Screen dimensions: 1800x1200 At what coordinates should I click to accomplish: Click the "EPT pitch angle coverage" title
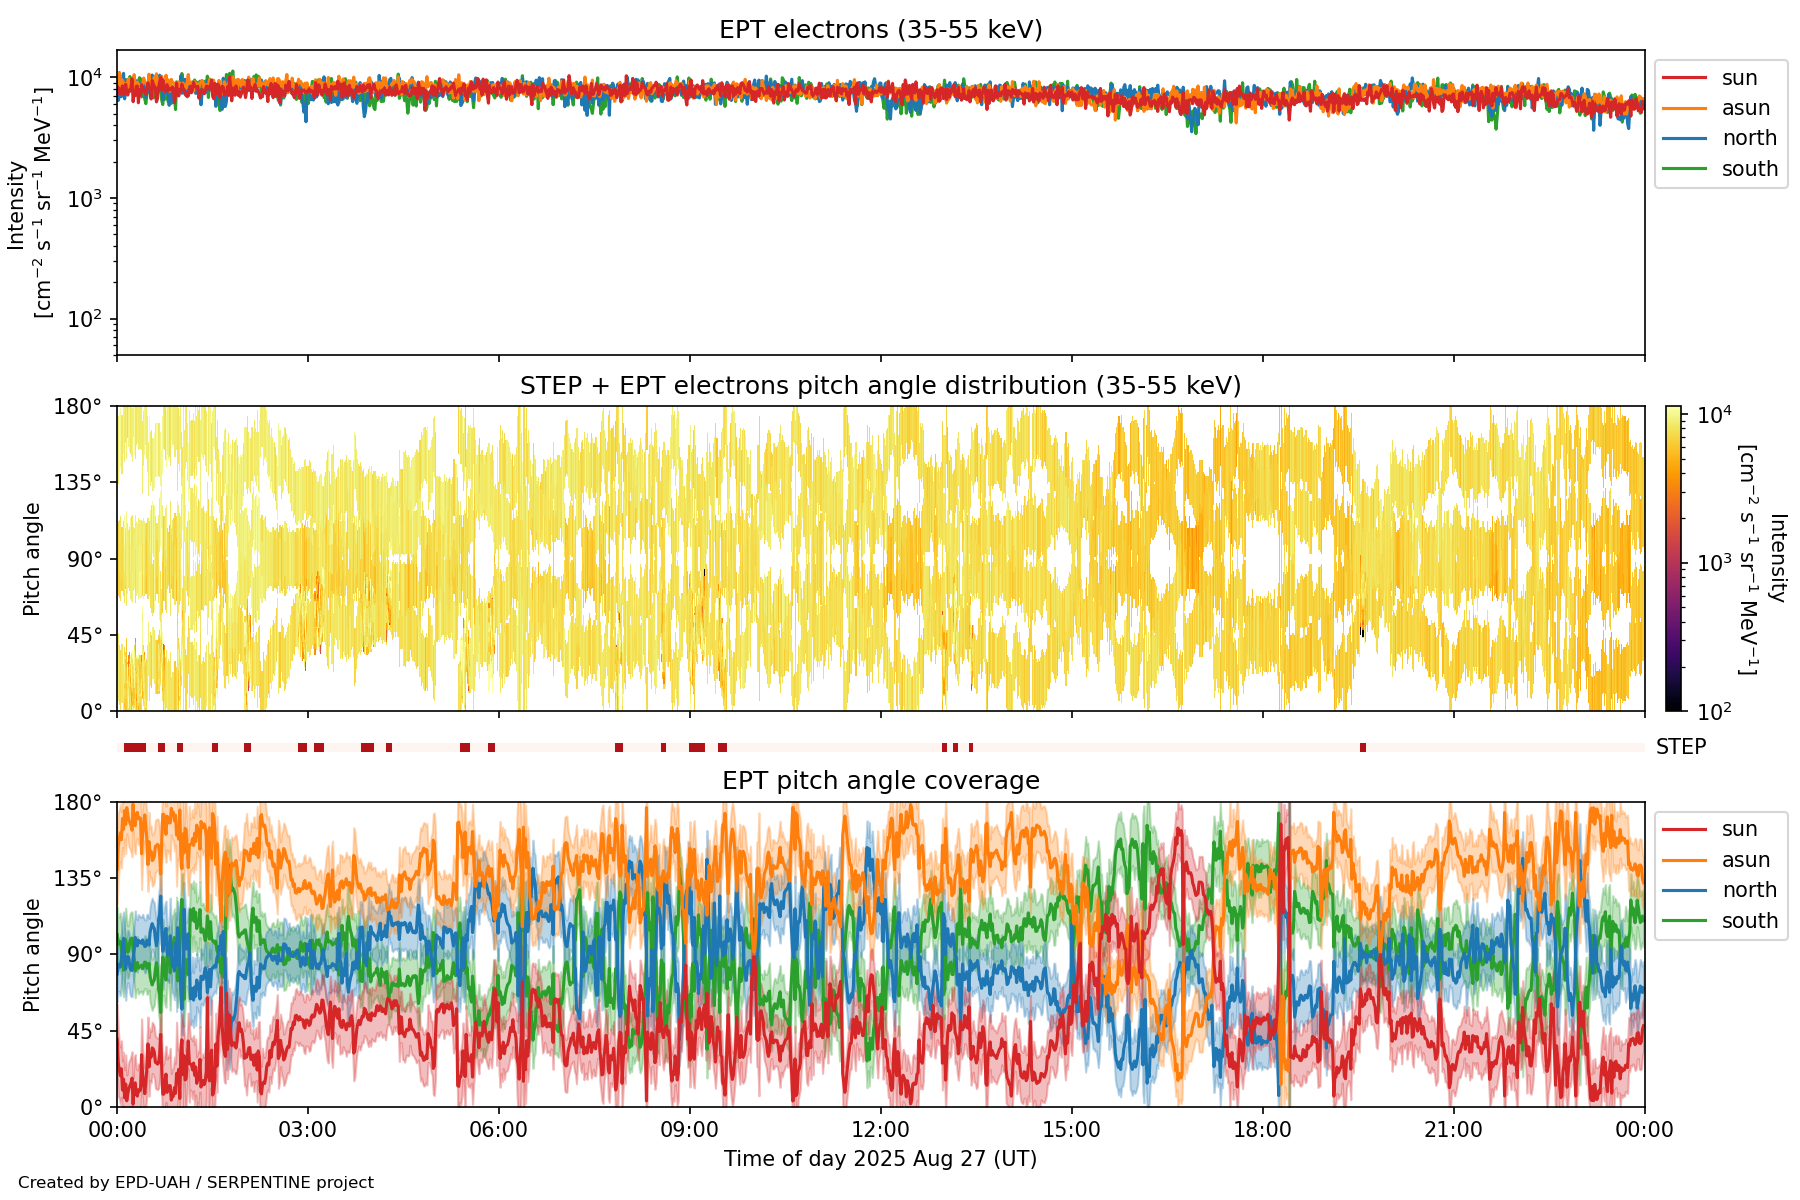coord(880,781)
